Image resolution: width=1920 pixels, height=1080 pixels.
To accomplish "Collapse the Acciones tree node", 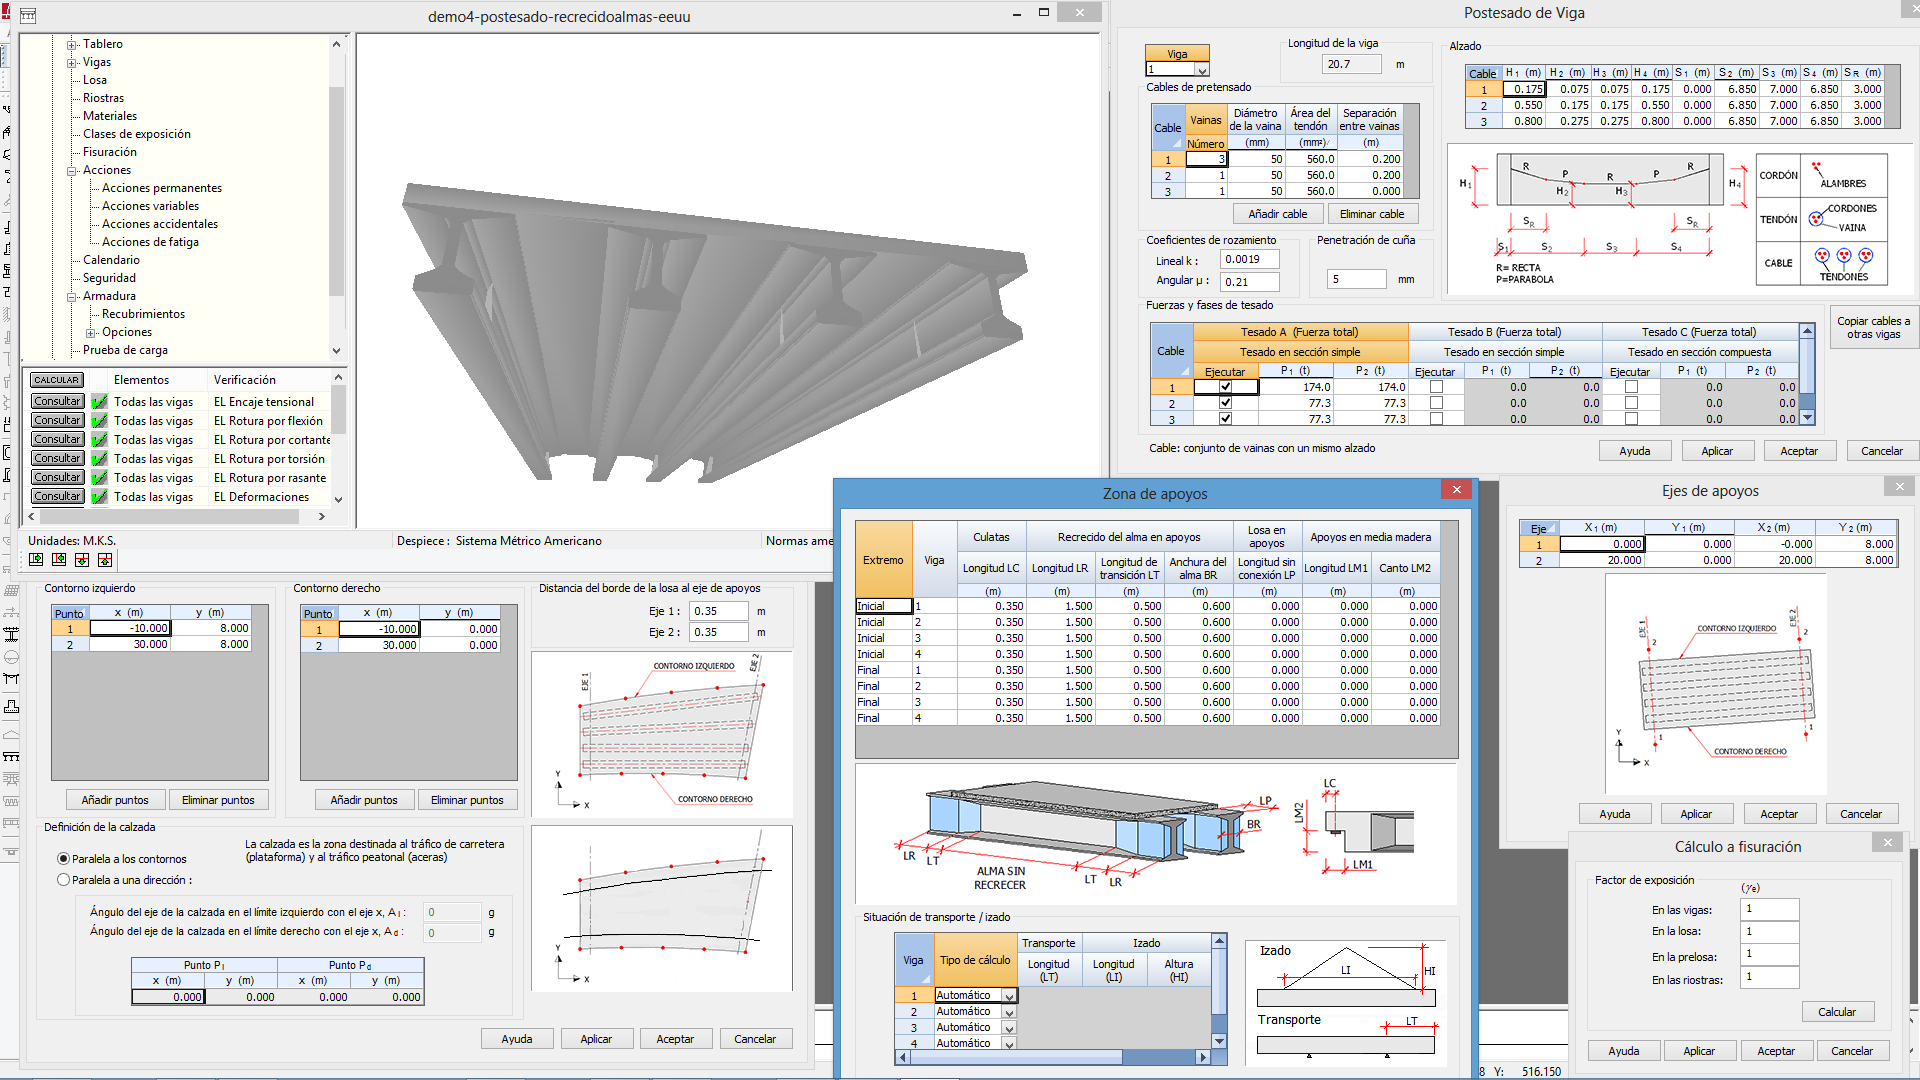I will click(x=72, y=171).
